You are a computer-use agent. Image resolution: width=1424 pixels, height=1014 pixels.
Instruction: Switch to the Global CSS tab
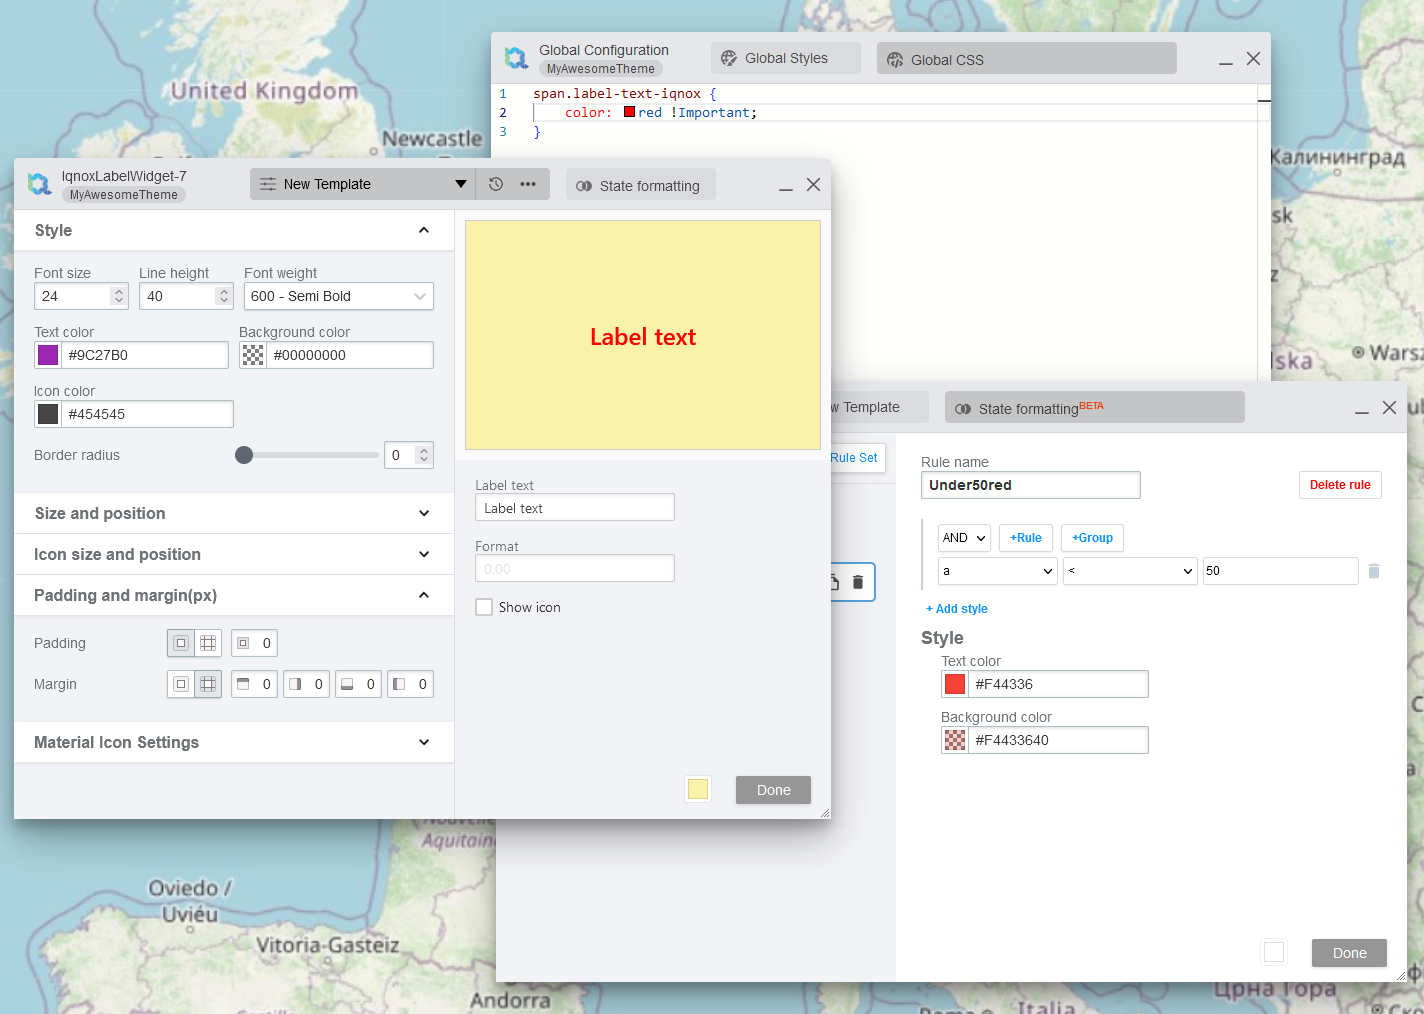pos(1026,59)
